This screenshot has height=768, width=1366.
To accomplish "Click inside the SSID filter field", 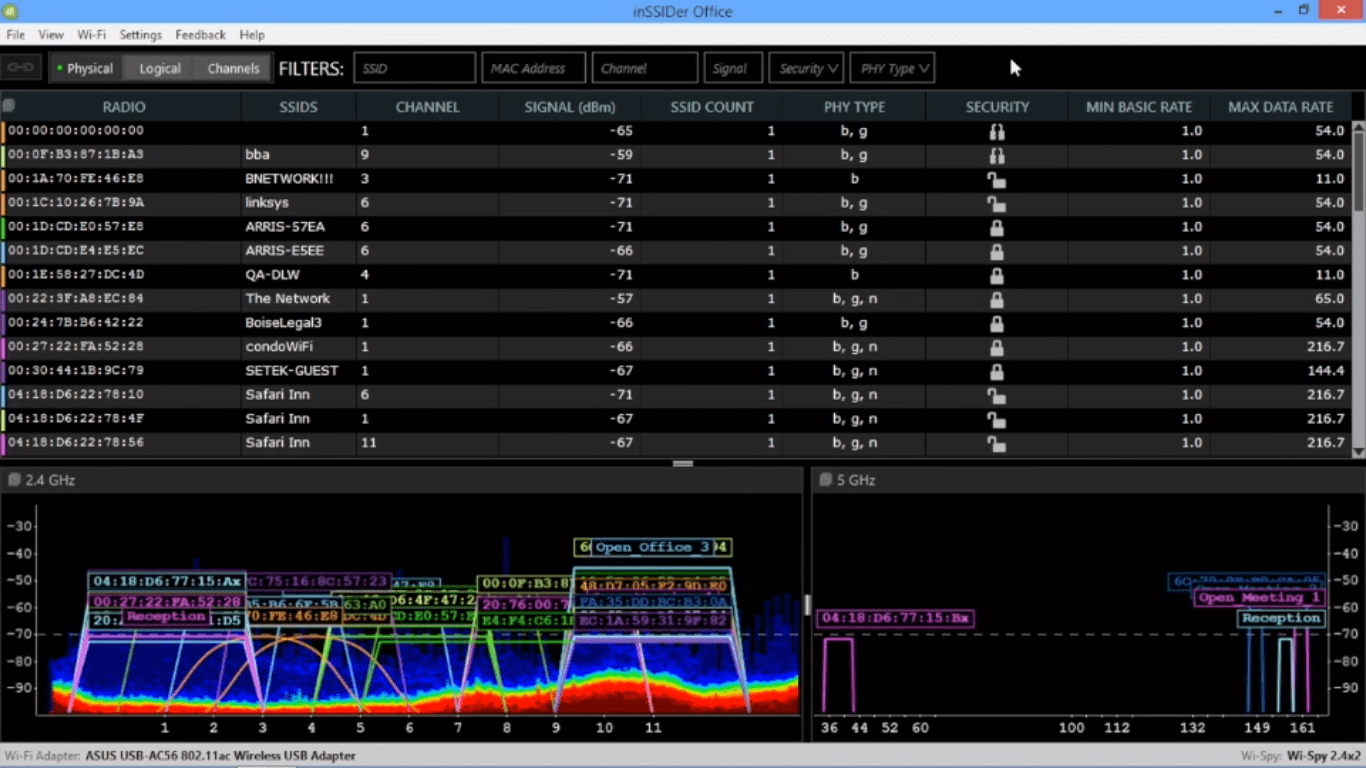I will tap(414, 67).
